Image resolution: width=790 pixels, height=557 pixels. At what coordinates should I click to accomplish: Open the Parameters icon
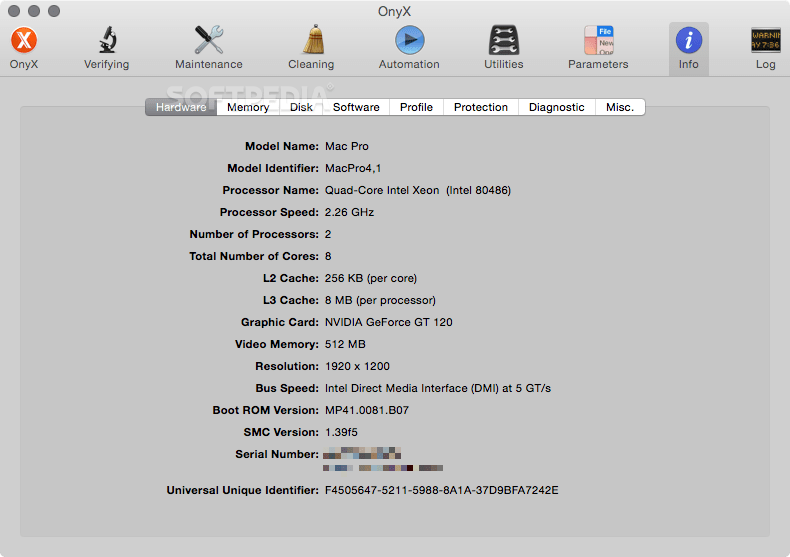598,40
